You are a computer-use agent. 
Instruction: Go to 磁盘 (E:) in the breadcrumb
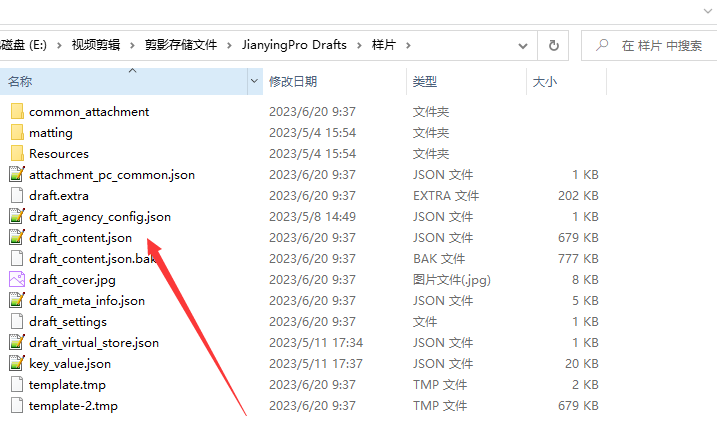(x=24, y=45)
